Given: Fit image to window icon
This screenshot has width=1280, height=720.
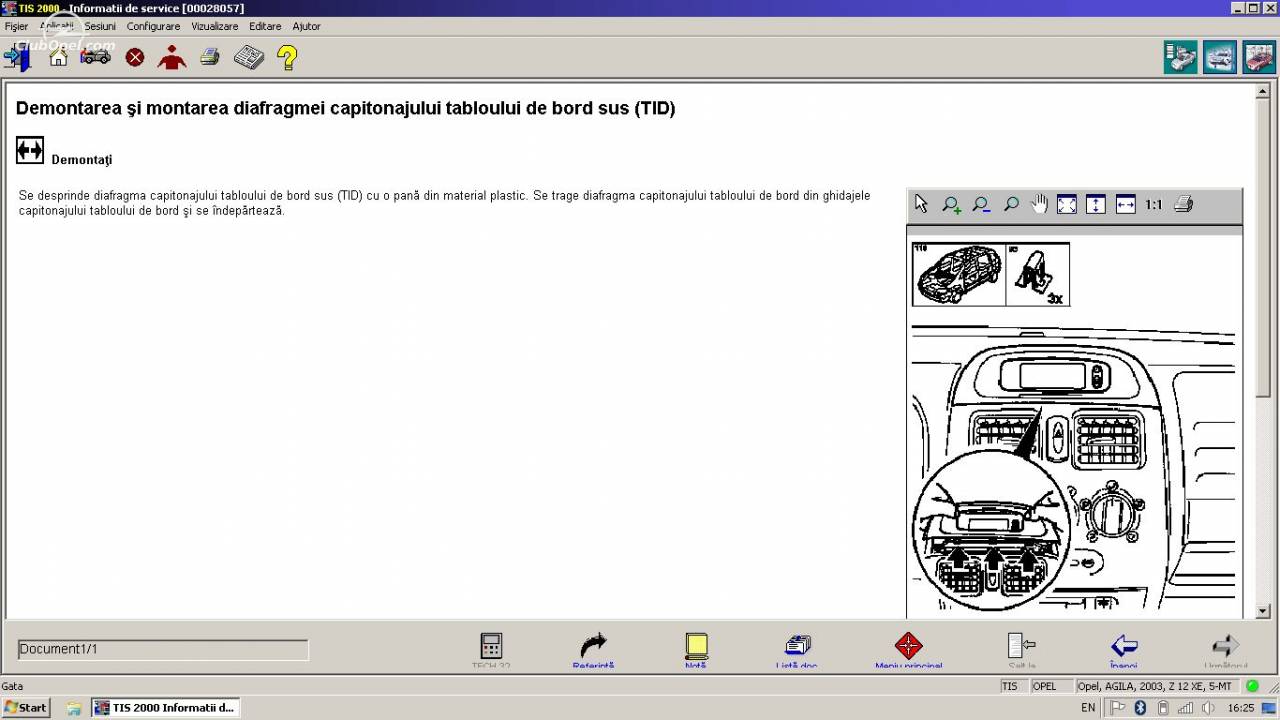Looking at the screenshot, I should coord(1067,204).
